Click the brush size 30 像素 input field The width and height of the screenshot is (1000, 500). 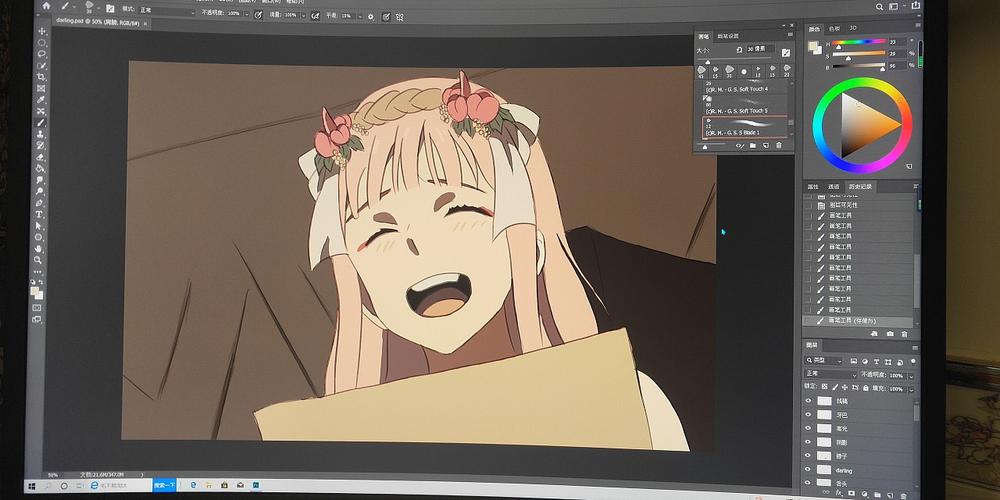[760, 49]
